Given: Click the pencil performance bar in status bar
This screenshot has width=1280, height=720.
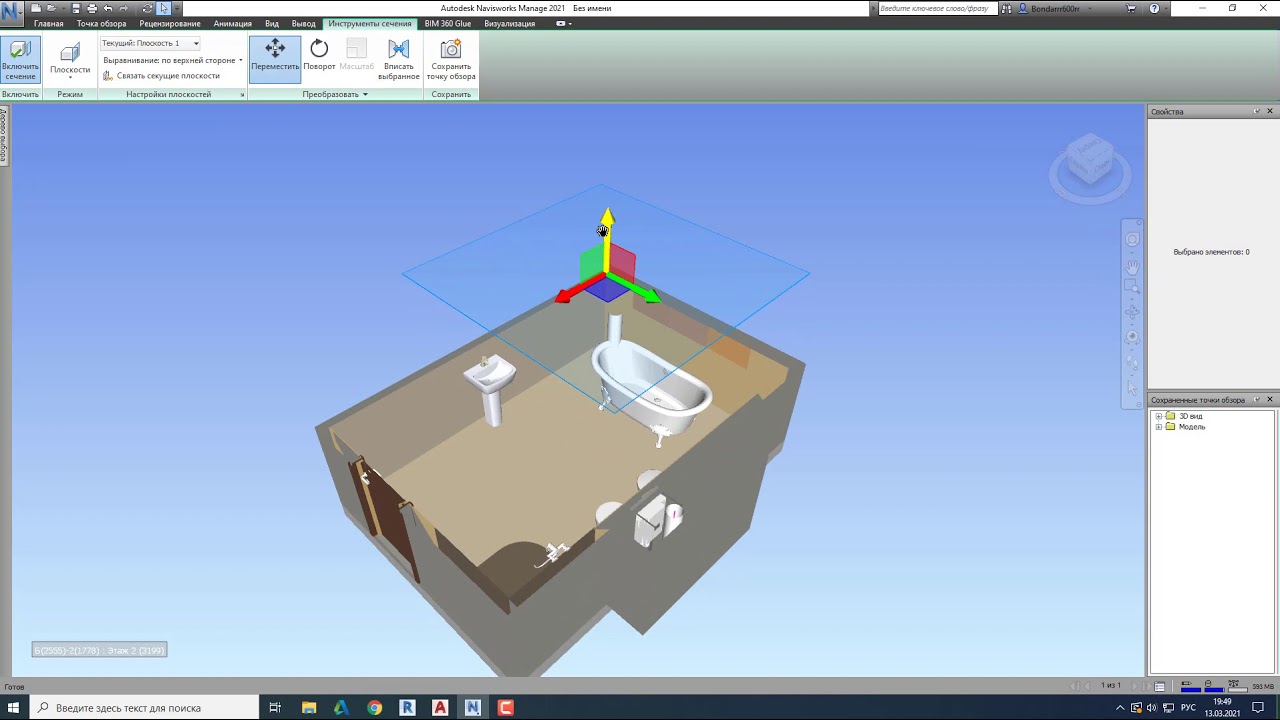Looking at the screenshot, I should 1190,687.
